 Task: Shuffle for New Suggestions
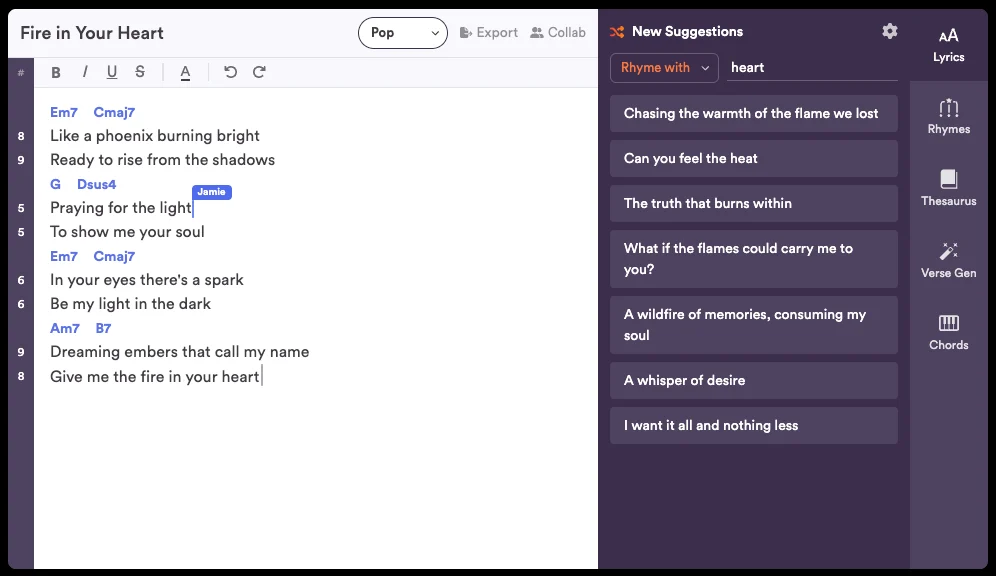tap(676, 32)
